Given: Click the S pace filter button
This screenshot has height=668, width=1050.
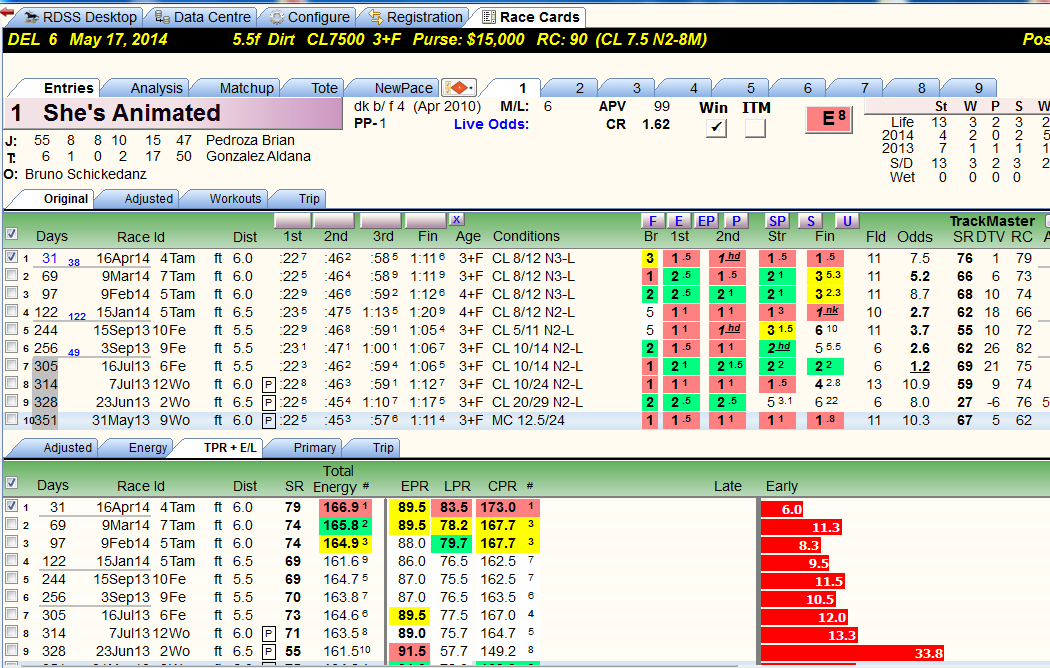Looking at the screenshot, I should pos(811,221).
